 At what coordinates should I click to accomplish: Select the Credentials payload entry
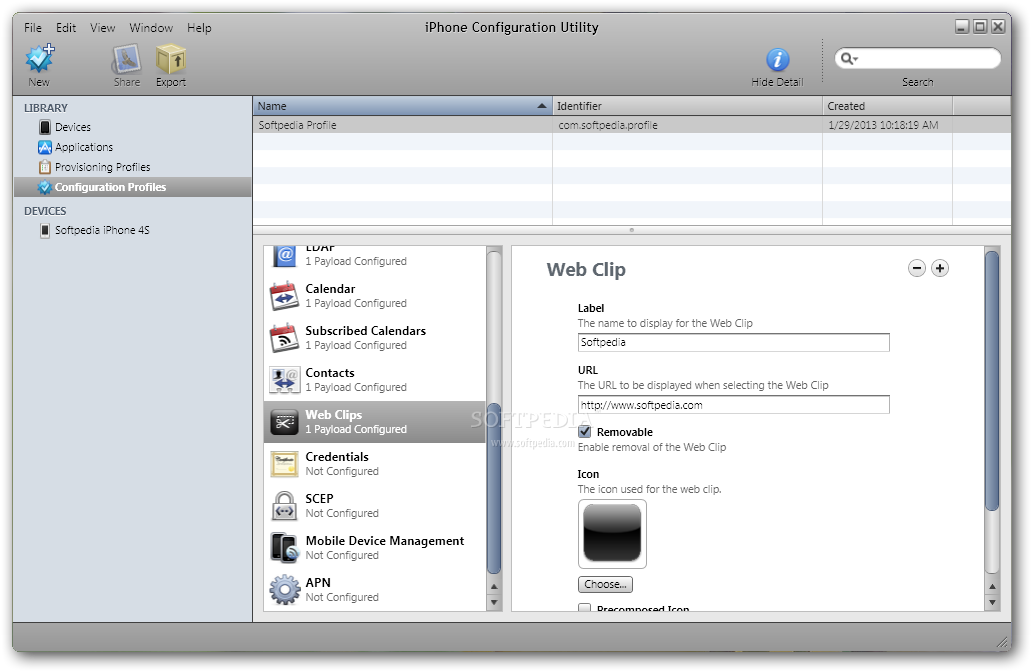375,464
